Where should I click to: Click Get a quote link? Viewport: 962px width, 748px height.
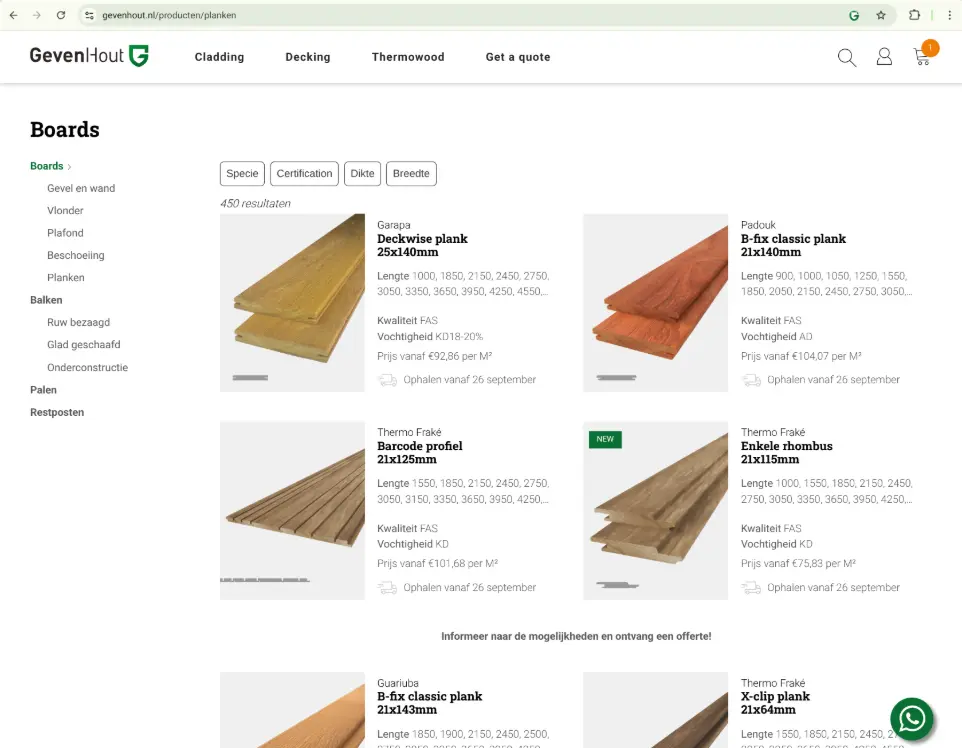518,57
